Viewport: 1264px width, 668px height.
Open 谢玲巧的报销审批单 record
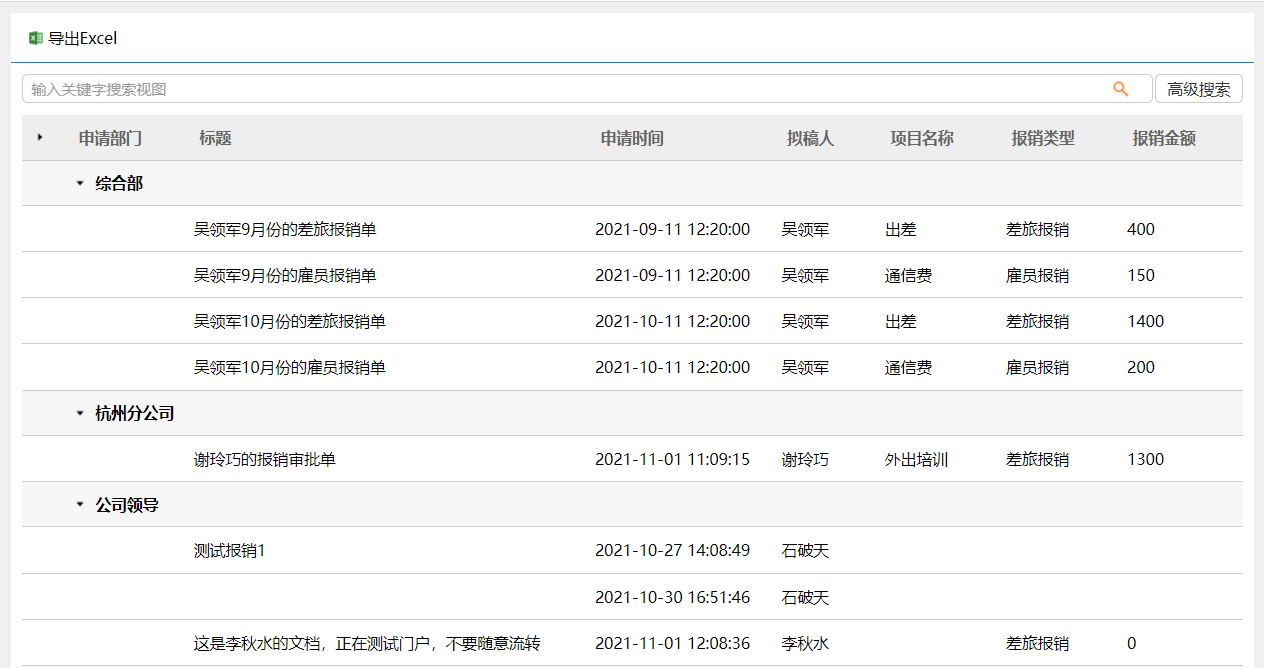pyautogui.click(x=264, y=459)
